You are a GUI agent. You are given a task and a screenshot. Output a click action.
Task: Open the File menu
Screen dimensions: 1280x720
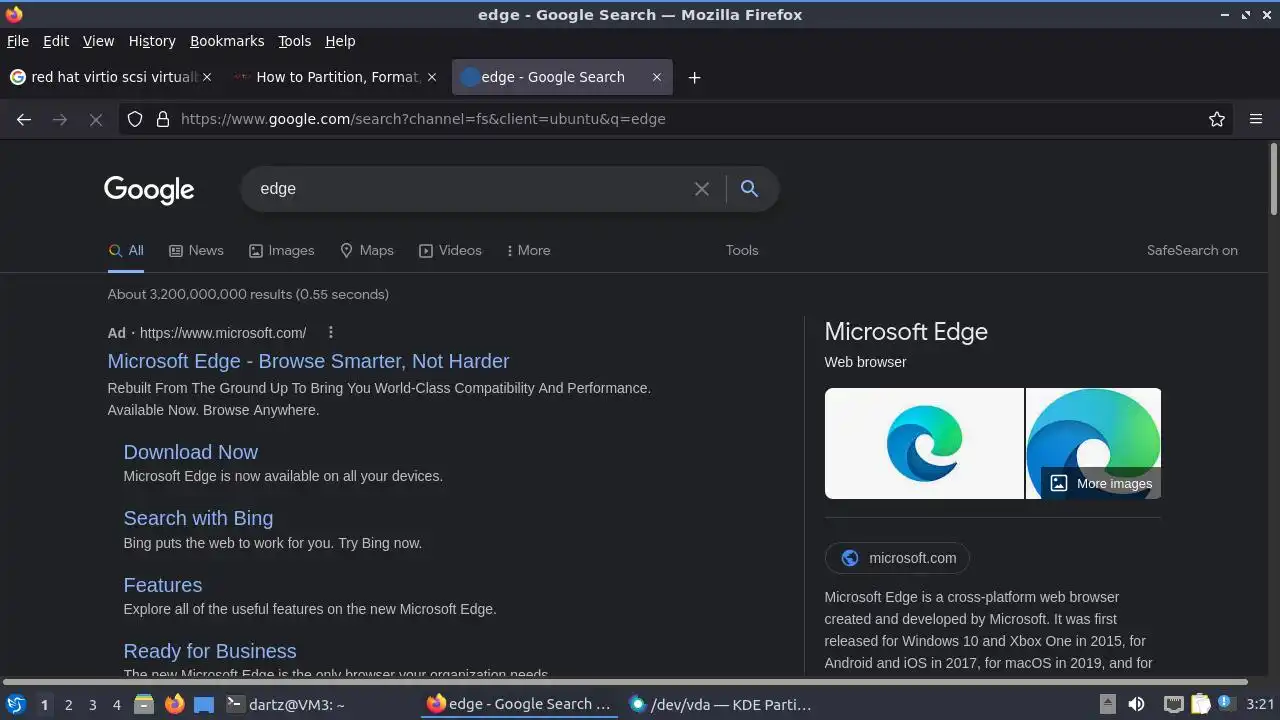point(18,41)
